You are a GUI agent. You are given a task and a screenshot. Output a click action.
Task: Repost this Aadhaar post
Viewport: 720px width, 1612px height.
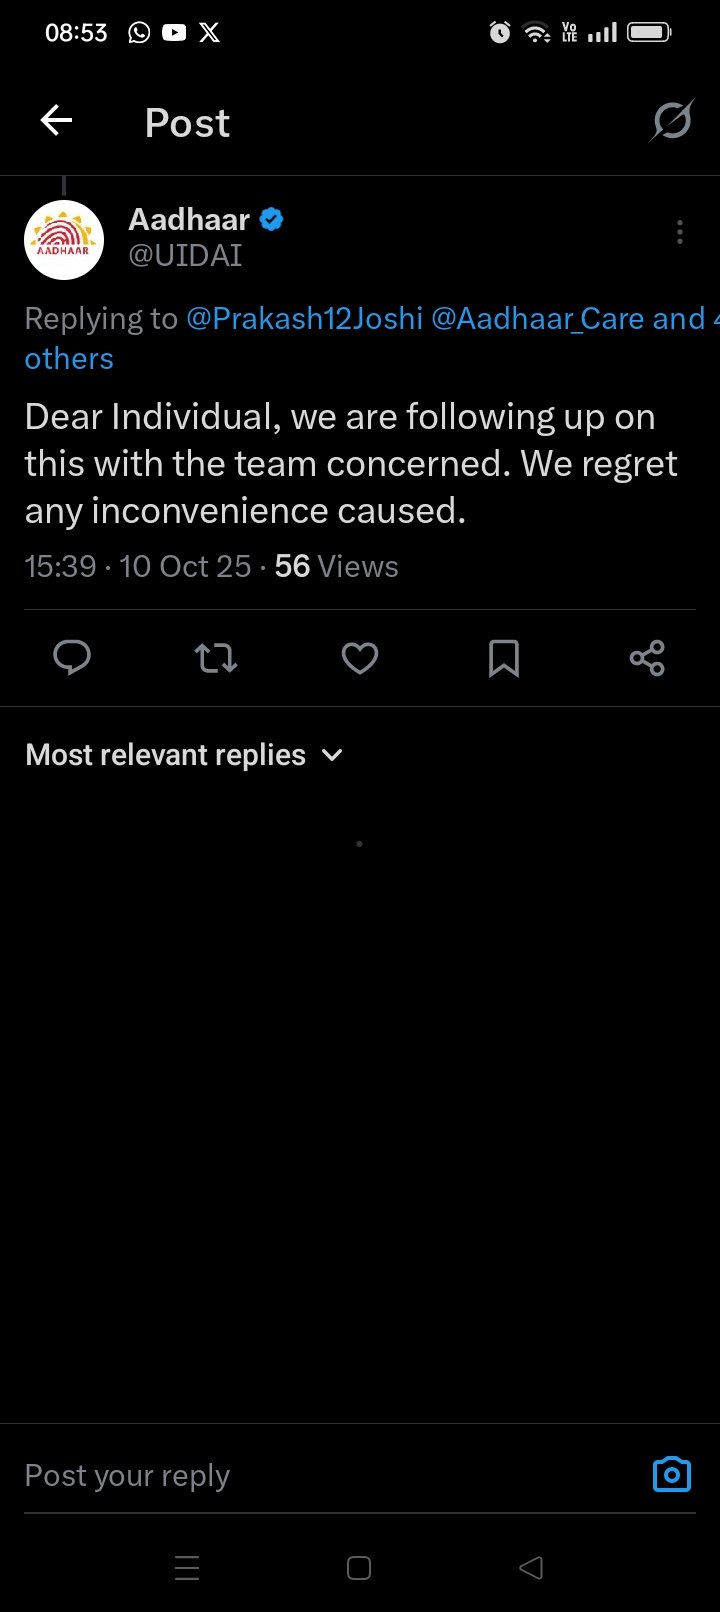tap(215, 658)
